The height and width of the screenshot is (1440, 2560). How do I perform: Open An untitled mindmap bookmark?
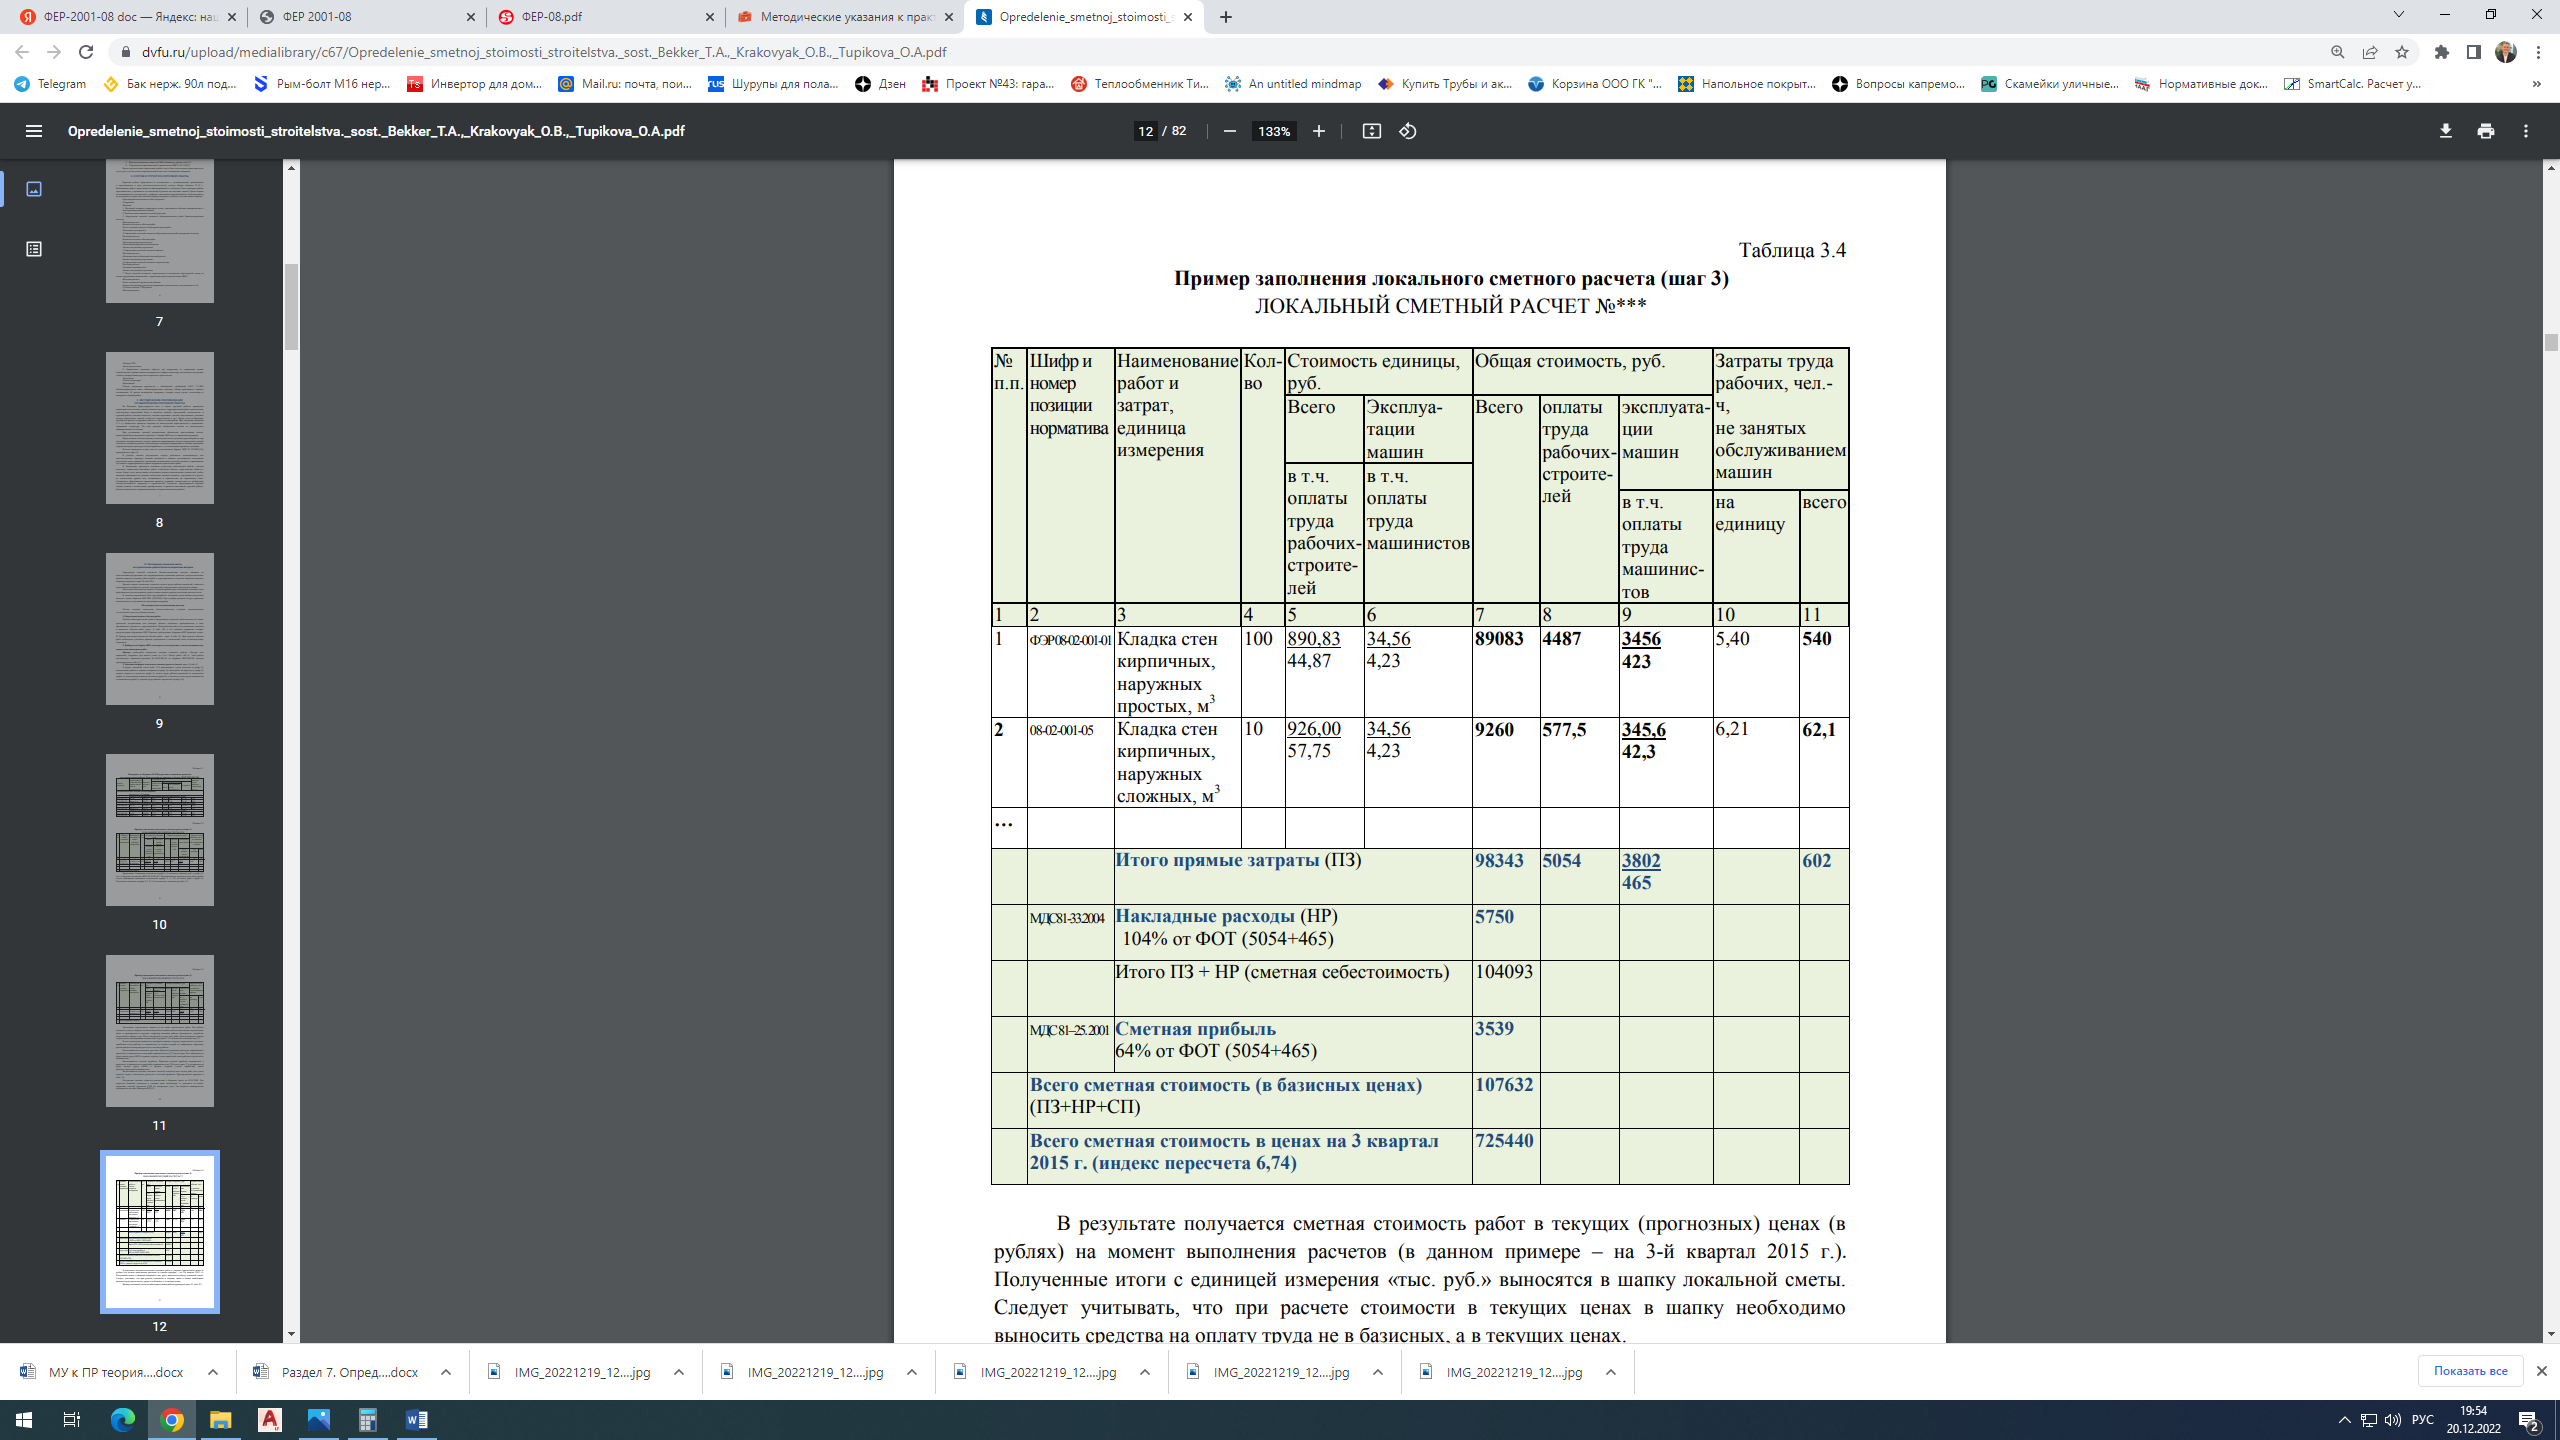click(x=1293, y=84)
